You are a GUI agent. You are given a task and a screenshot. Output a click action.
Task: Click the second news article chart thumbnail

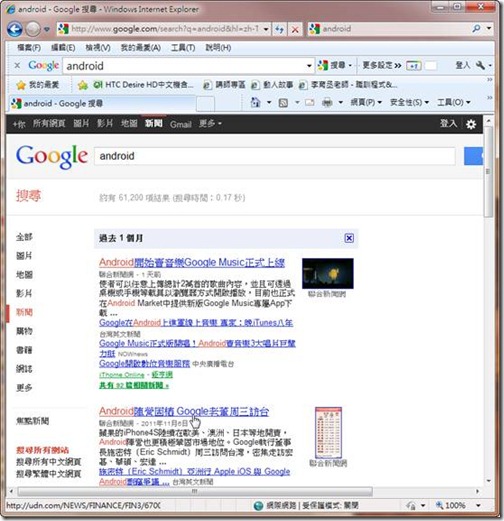pos(328,433)
